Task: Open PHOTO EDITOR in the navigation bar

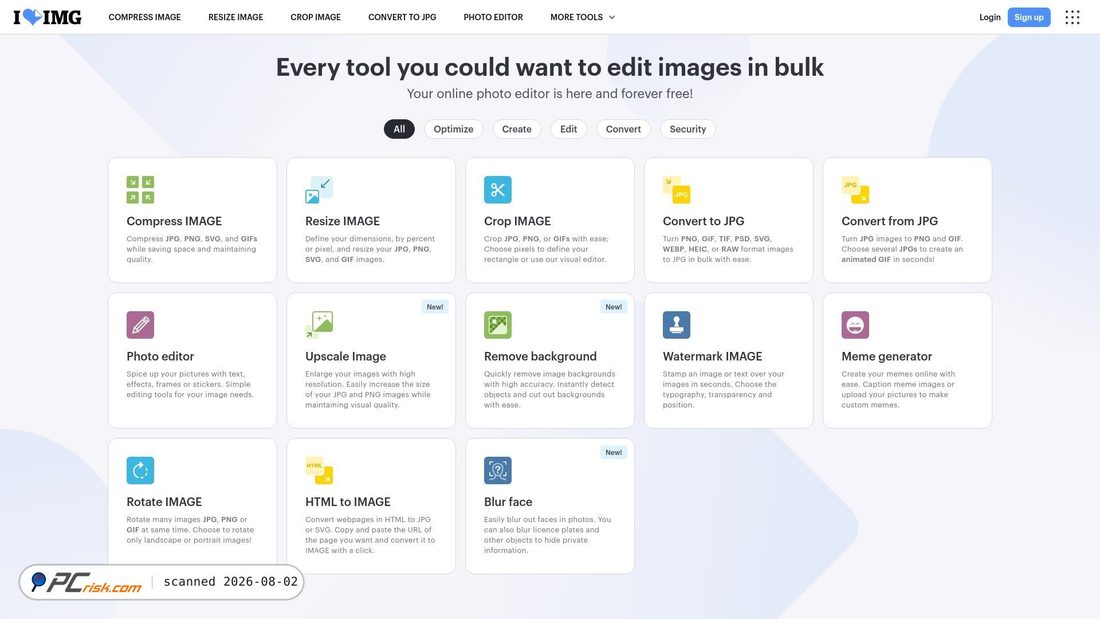Action: (x=493, y=17)
